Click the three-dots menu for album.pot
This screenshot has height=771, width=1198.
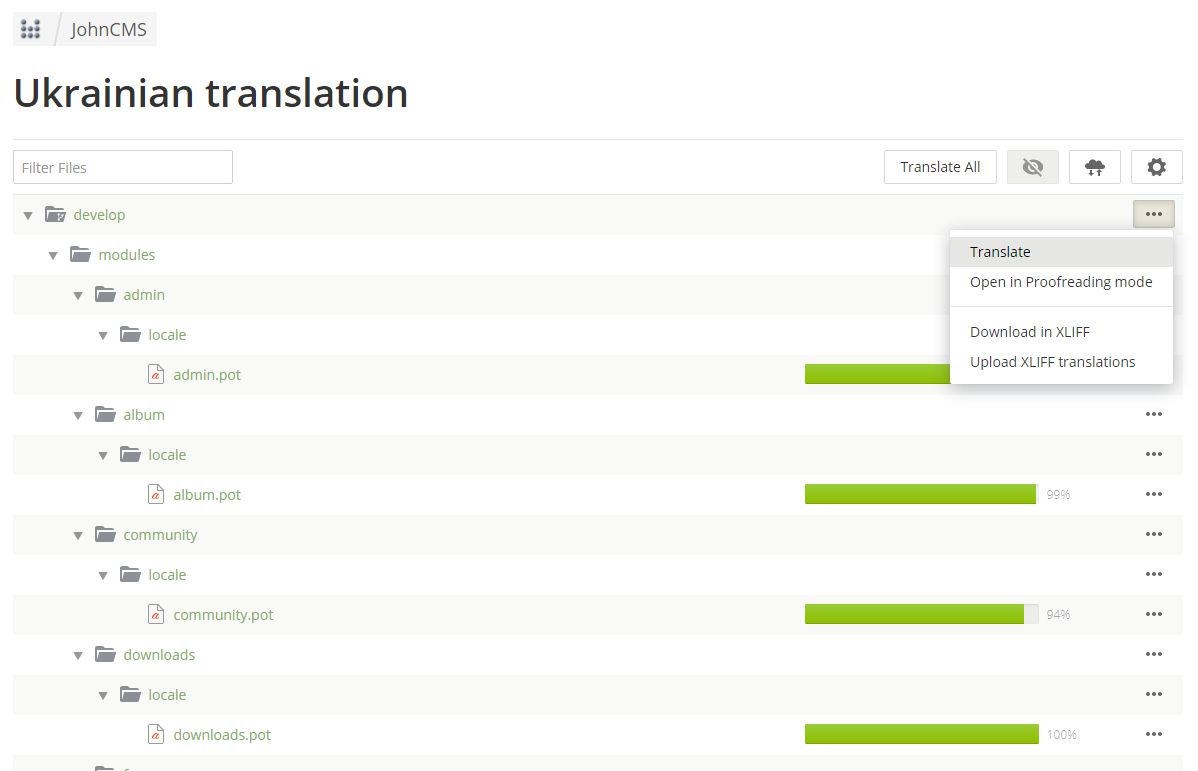[1153, 494]
